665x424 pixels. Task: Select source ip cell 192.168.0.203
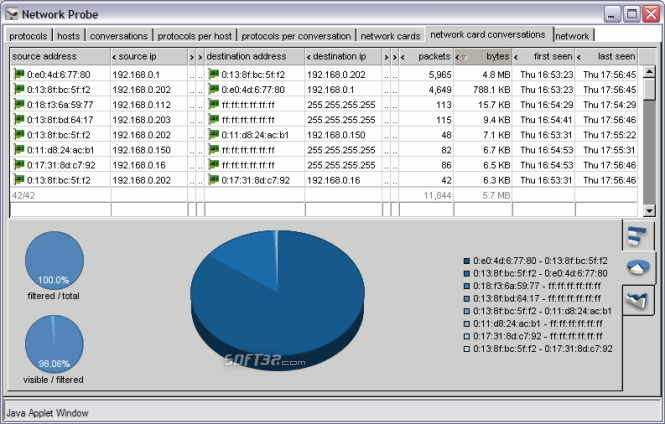tap(149, 120)
